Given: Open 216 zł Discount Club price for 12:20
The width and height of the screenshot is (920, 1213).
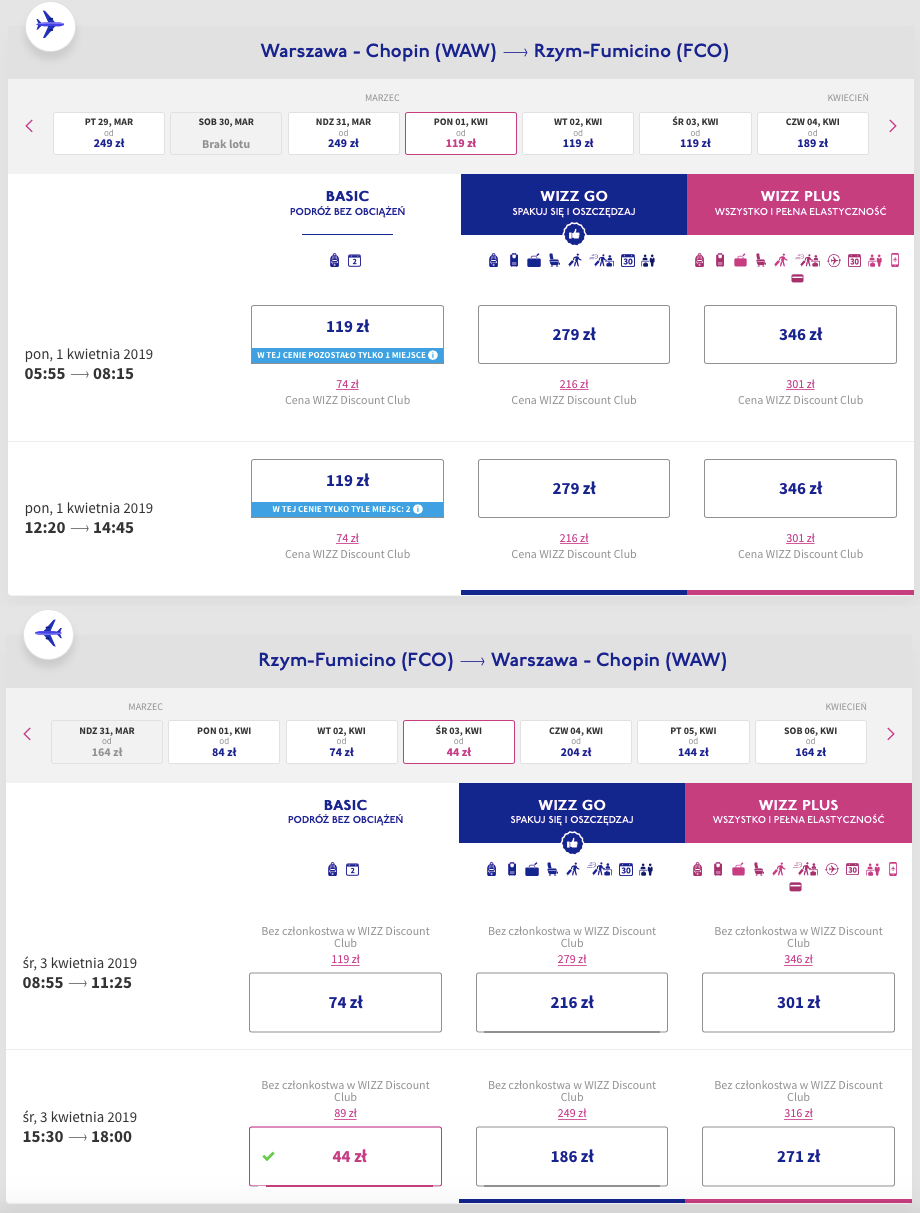Looking at the screenshot, I should tap(574, 538).
